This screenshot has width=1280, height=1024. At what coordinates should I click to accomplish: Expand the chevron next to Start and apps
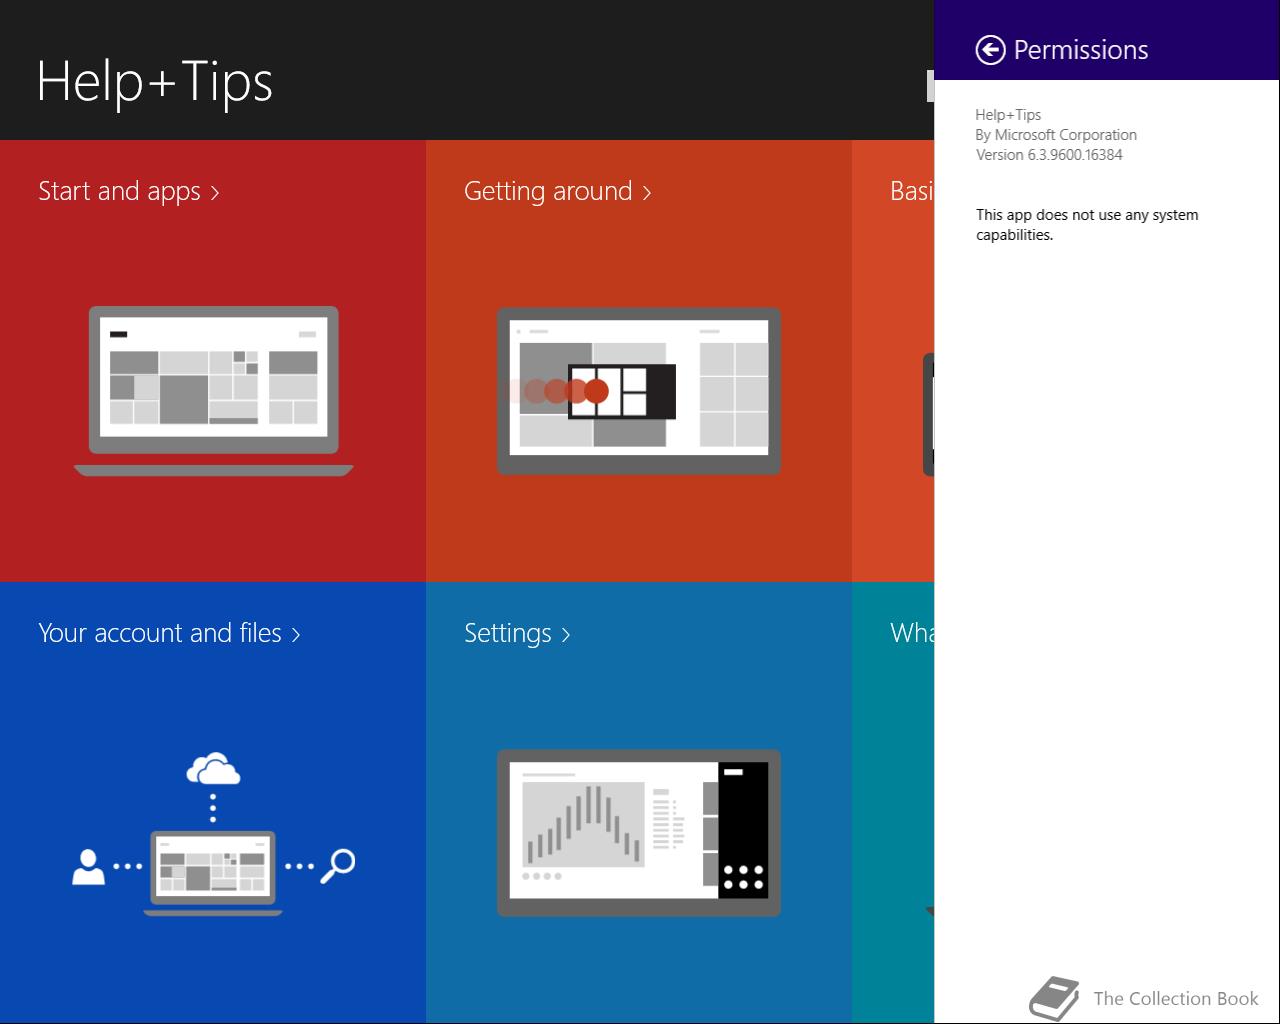(x=215, y=193)
